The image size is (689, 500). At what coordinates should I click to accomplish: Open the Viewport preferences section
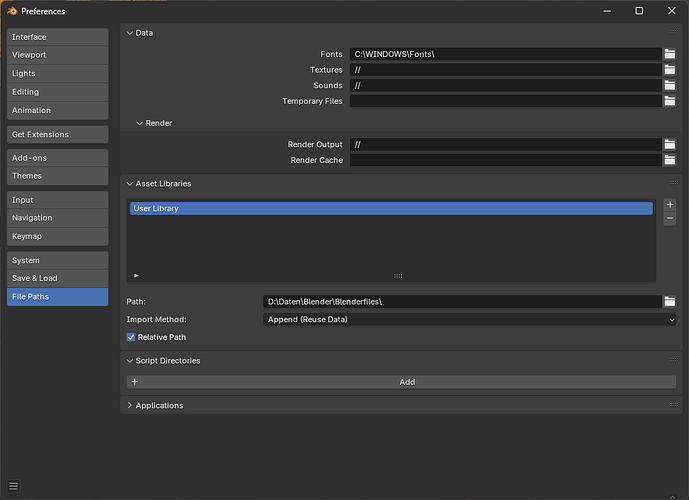[x=58, y=55]
